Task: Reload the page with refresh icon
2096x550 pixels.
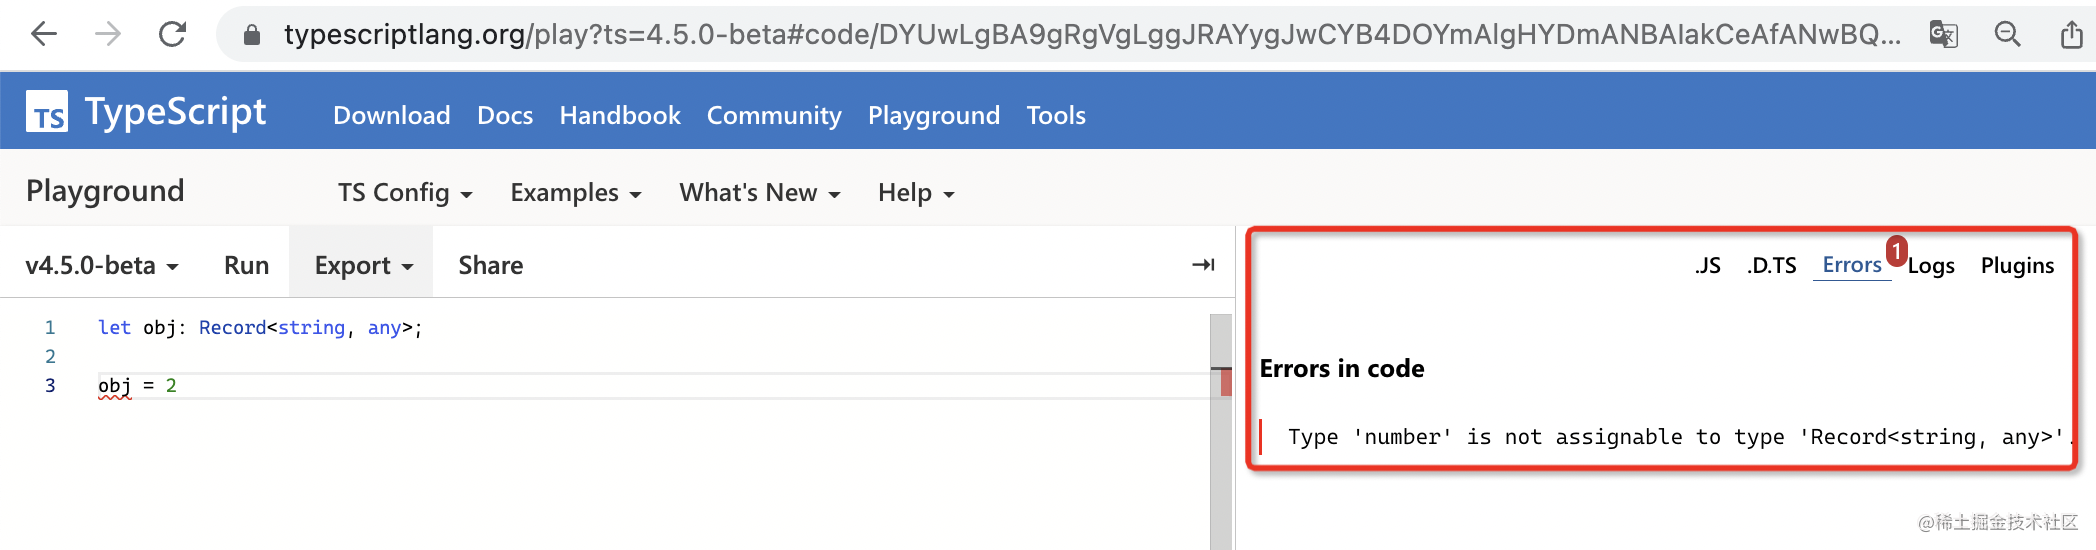Action: (172, 35)
